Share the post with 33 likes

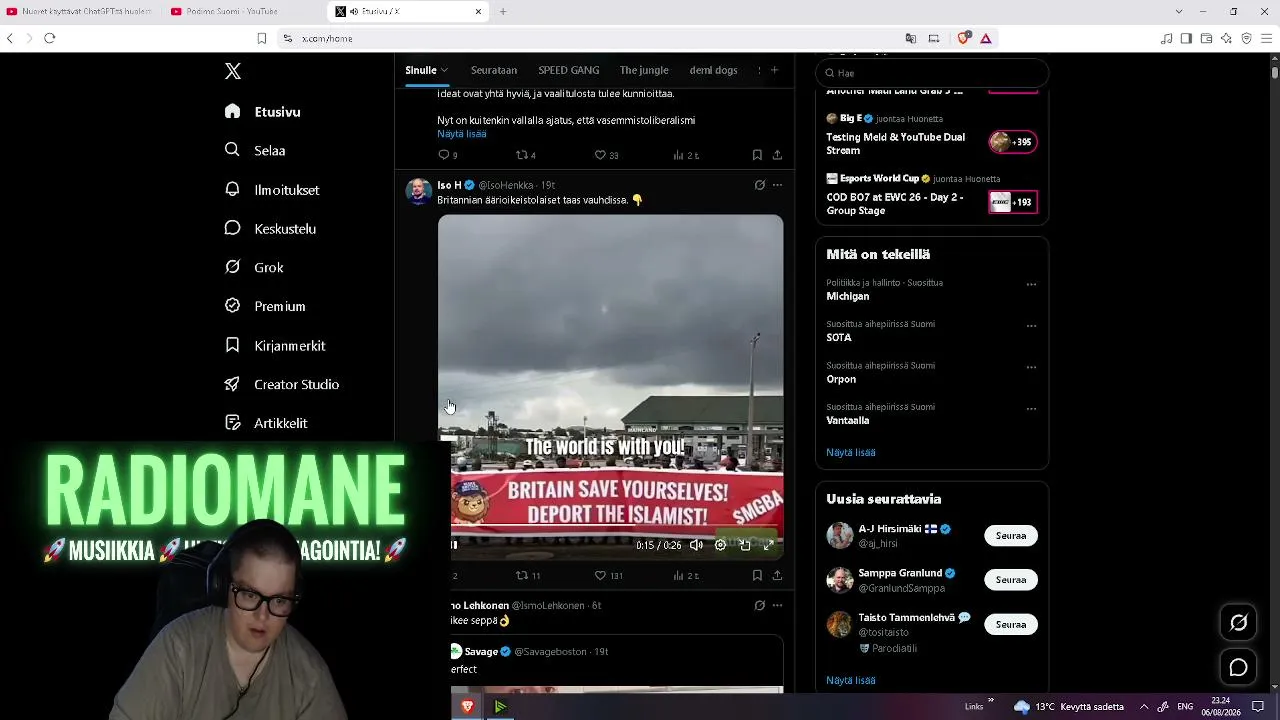click(x=777, y=155)
